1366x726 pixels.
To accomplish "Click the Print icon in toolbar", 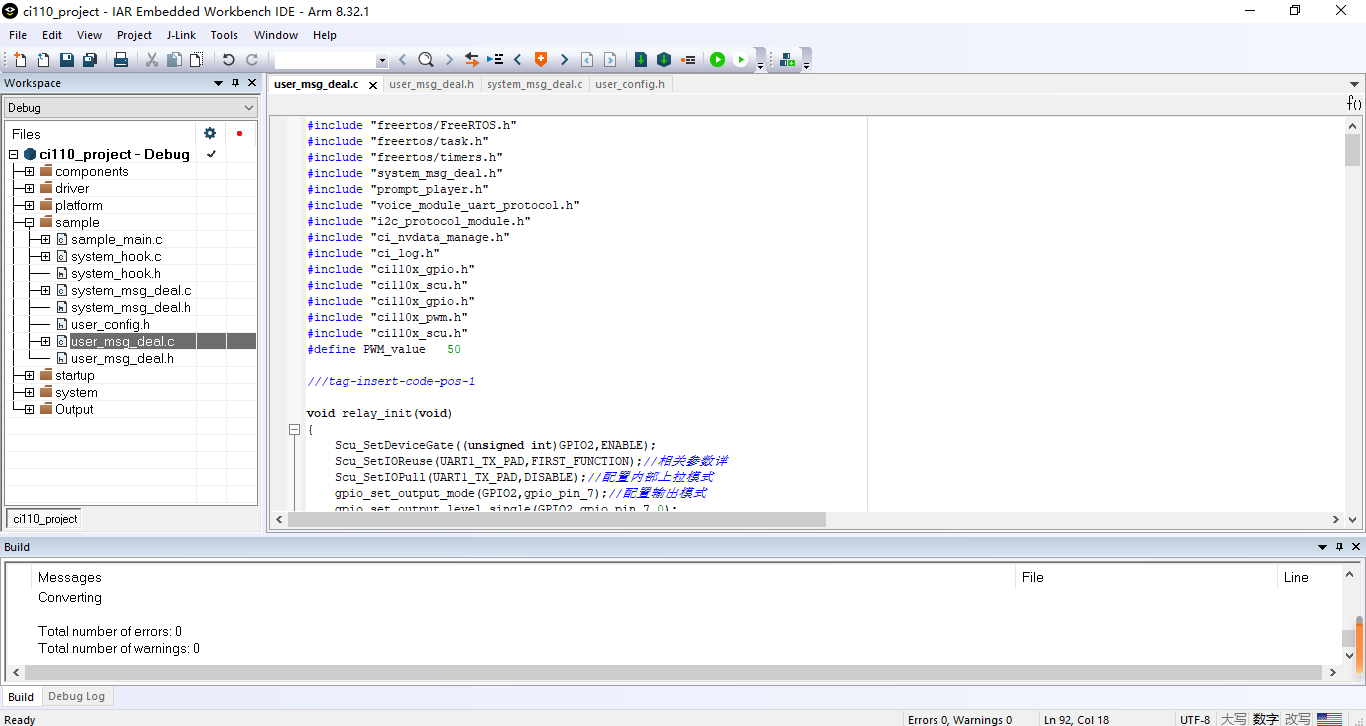I will pos(121,60).
